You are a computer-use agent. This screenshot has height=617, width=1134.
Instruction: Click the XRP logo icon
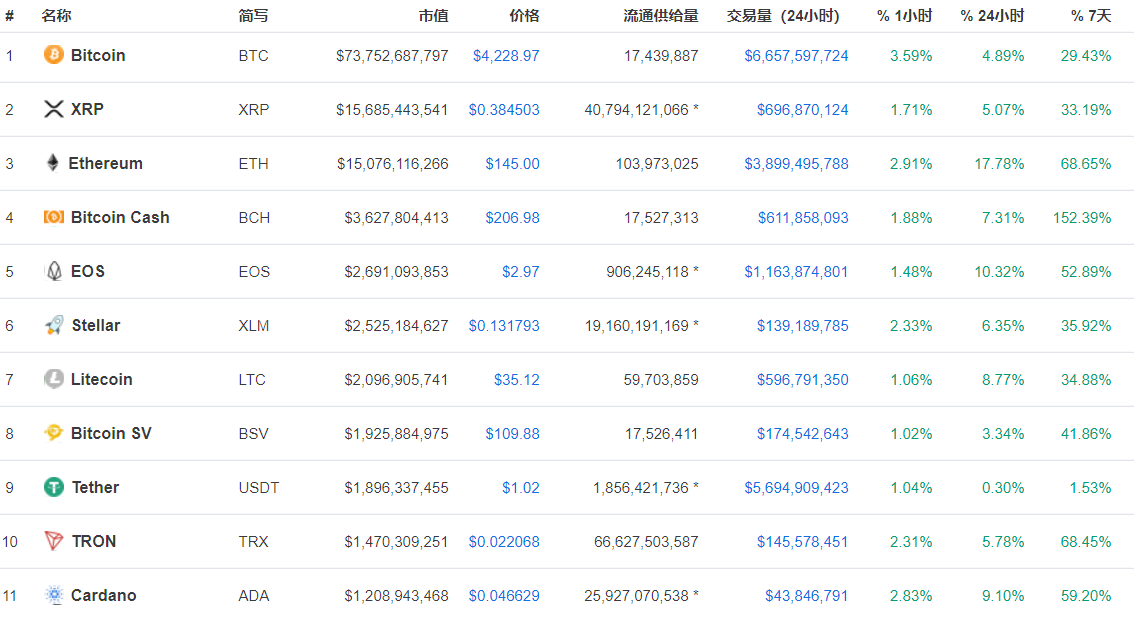pos(54,109)
